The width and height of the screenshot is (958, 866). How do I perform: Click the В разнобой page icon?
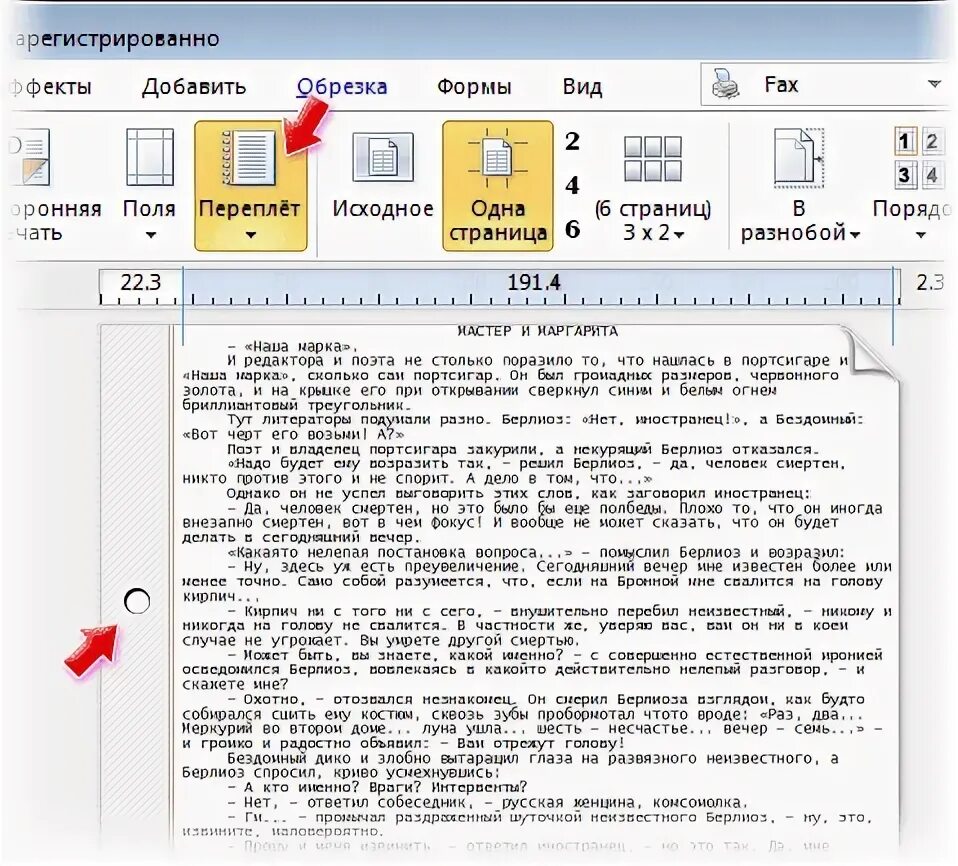(x=799, y=158)
